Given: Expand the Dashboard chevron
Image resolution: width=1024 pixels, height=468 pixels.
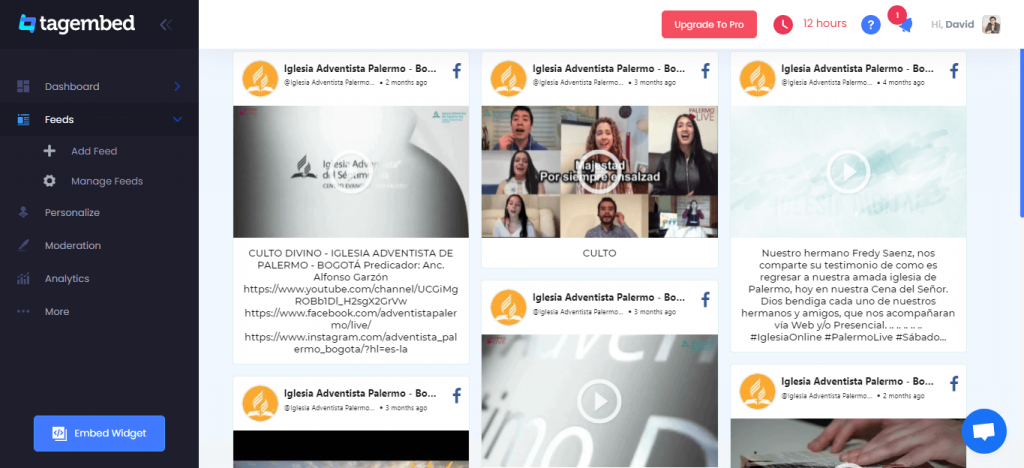Looking at the screenshot, I should [177, 86].
